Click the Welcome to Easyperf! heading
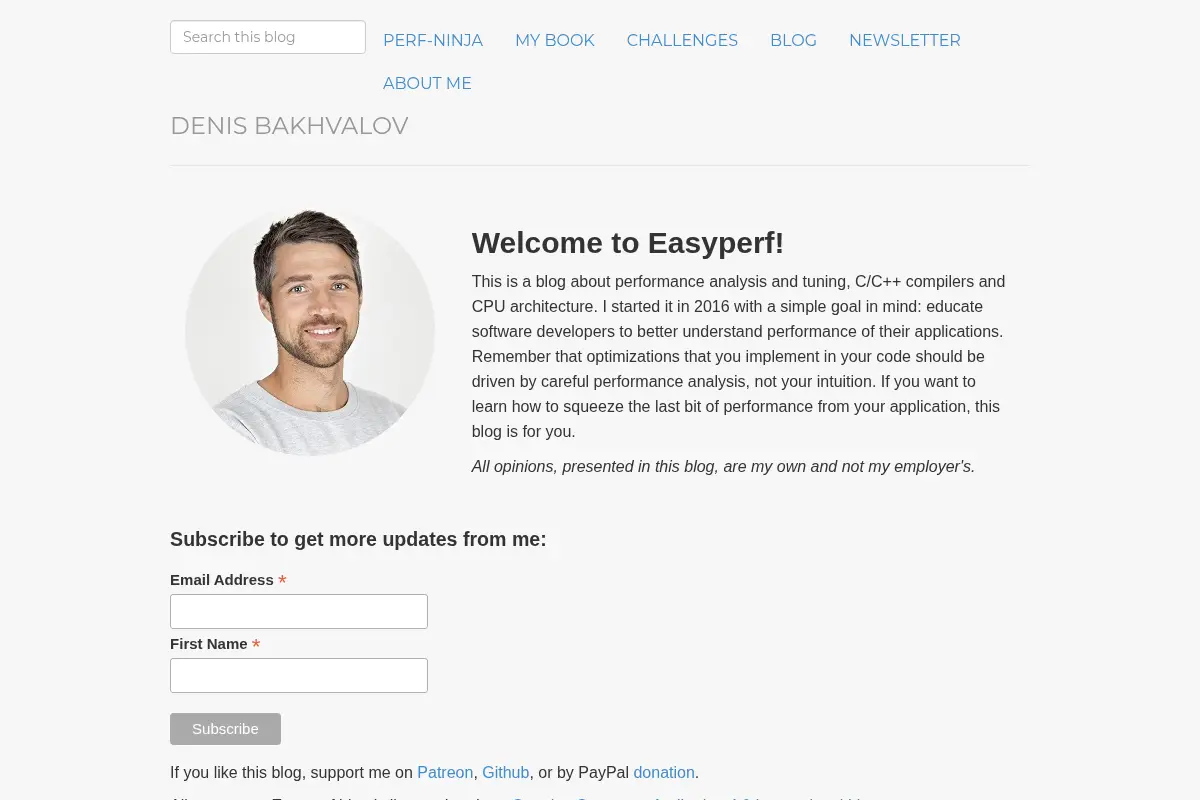Screen dimensions: 1200x800 pos(628,243)
